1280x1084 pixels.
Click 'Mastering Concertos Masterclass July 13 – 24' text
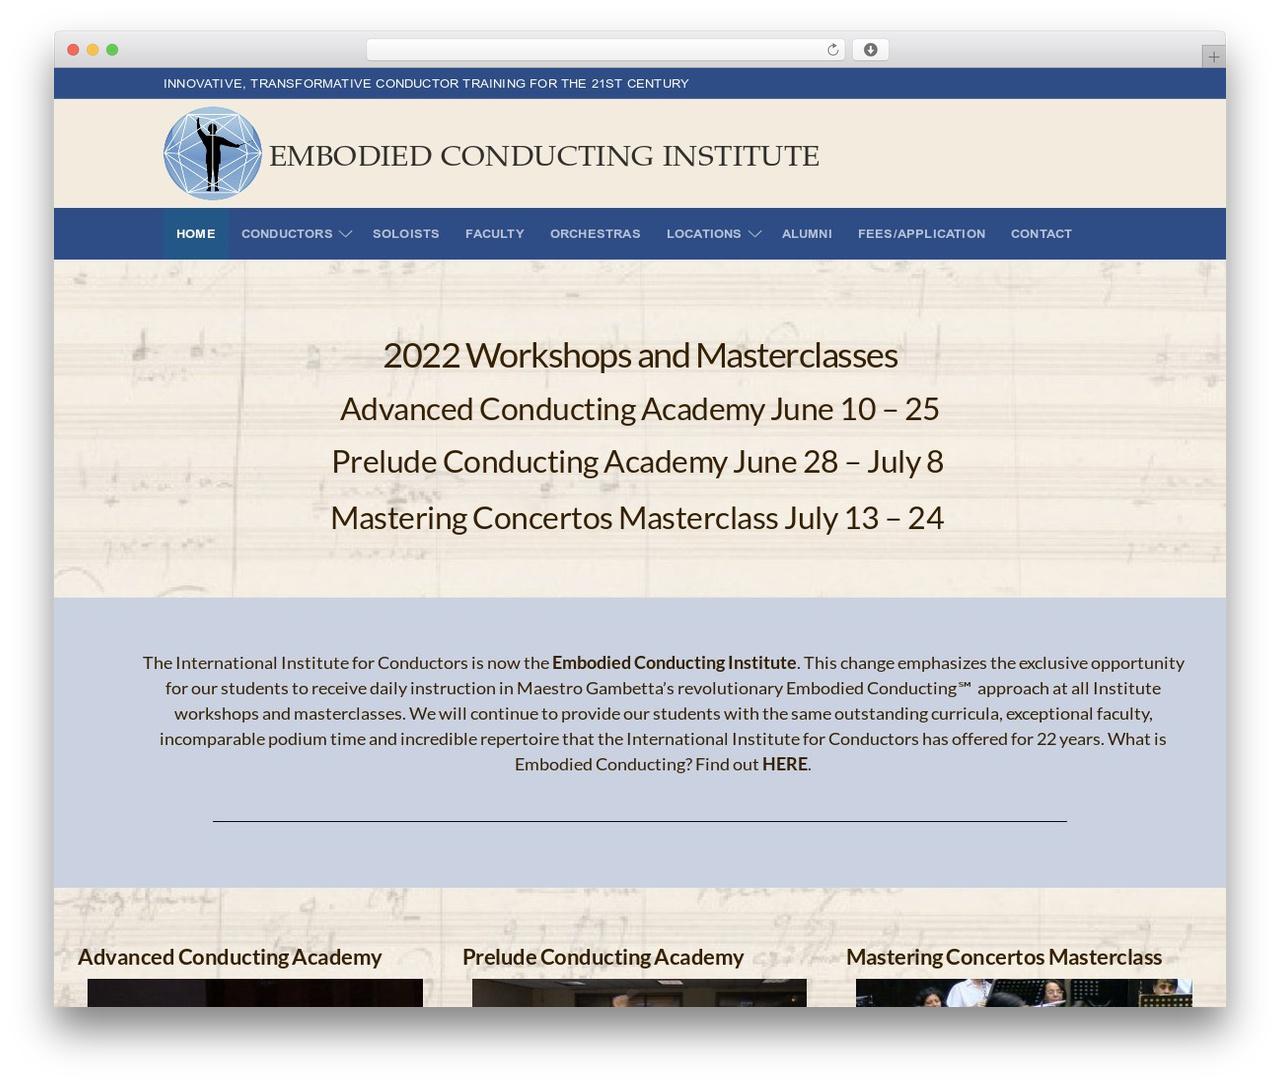(x=637, y=518)
